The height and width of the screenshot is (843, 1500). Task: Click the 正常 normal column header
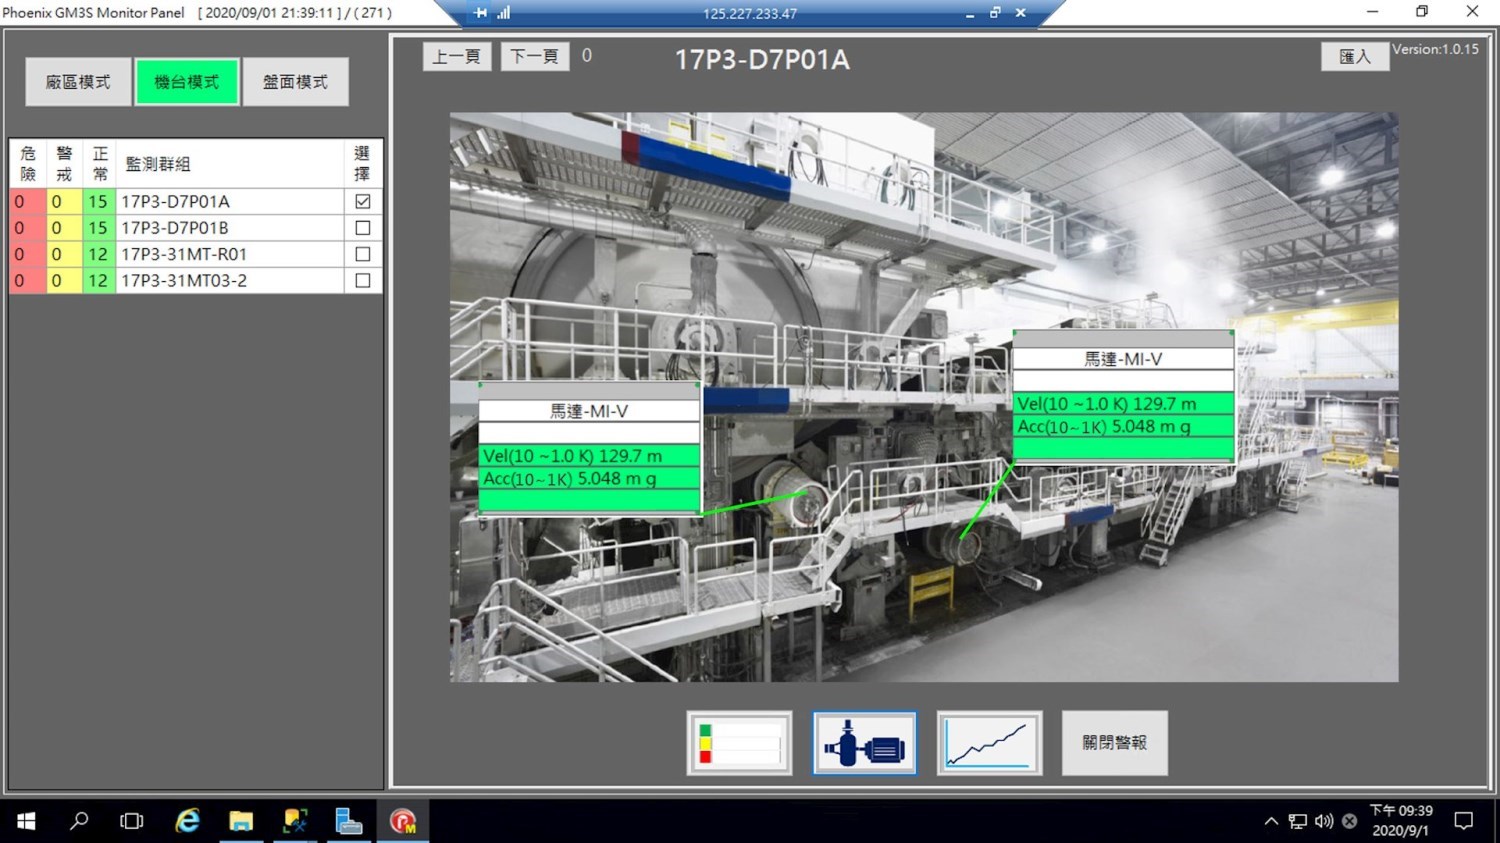point(100,163)
